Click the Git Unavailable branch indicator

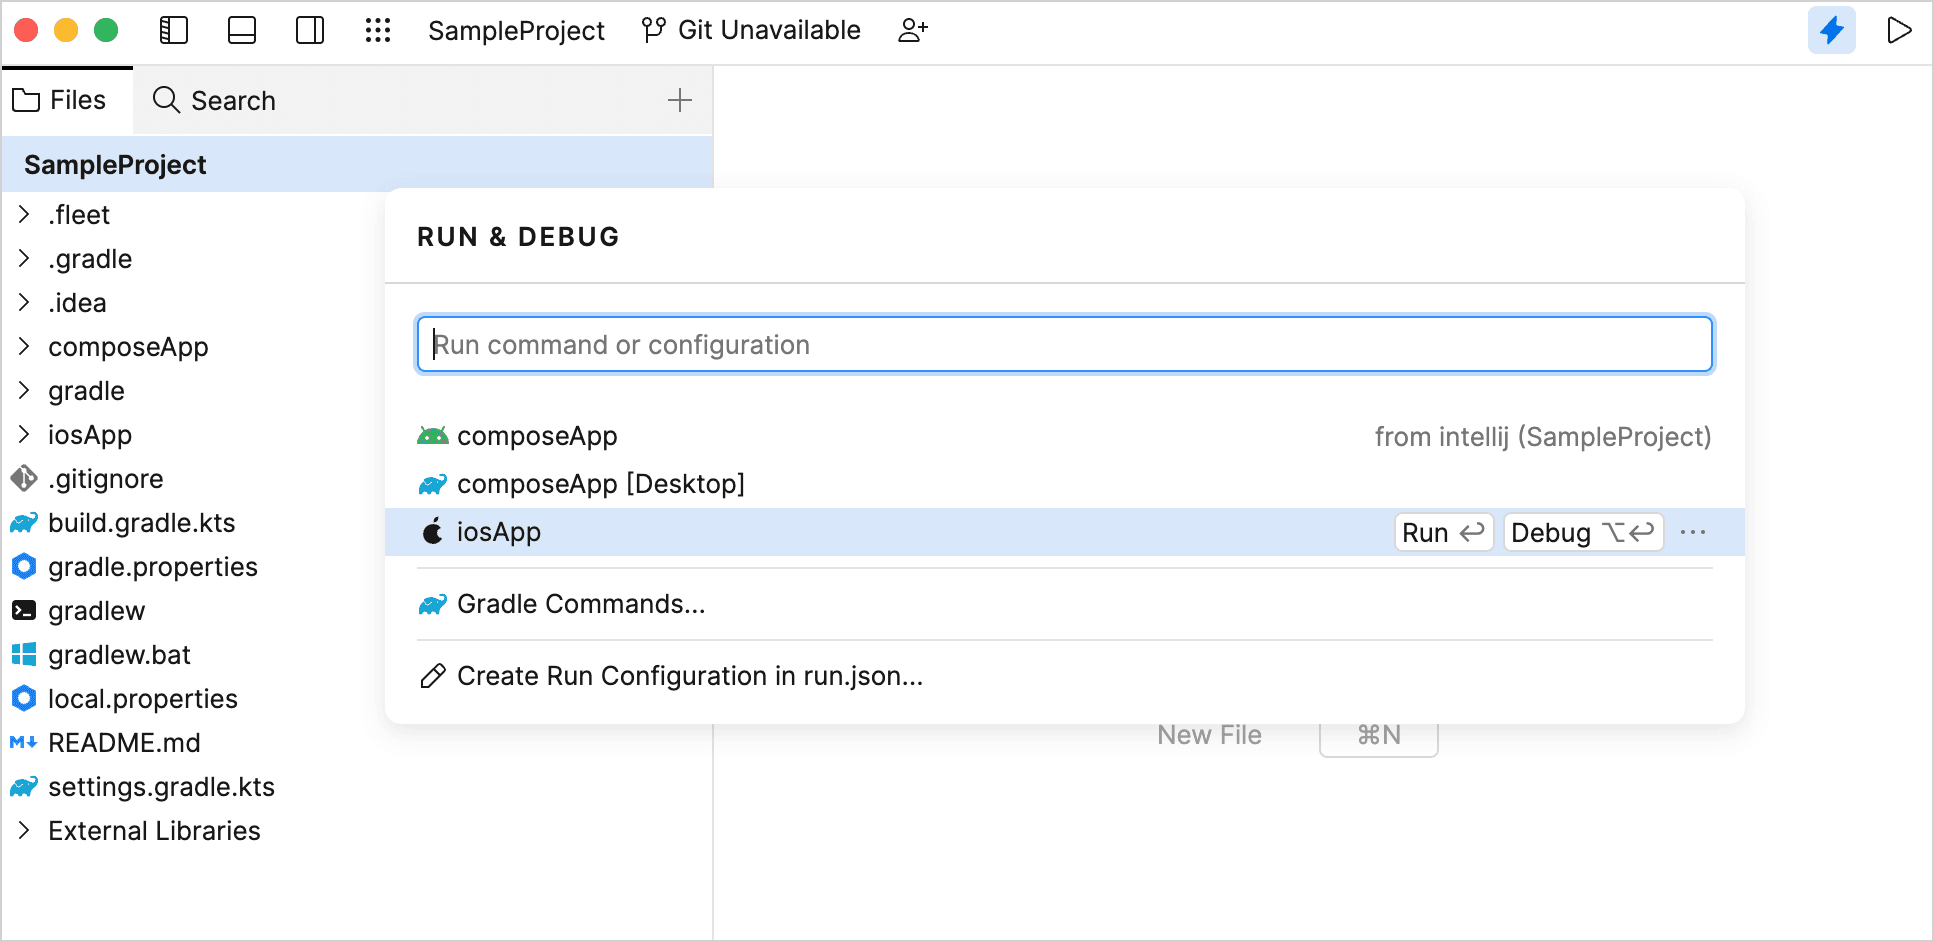tap(751, 31)
